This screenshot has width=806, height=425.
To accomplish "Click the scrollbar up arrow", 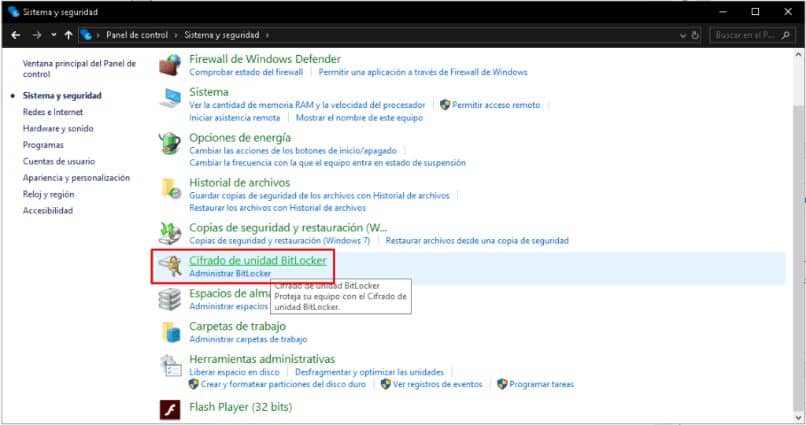I will [798, 54].
